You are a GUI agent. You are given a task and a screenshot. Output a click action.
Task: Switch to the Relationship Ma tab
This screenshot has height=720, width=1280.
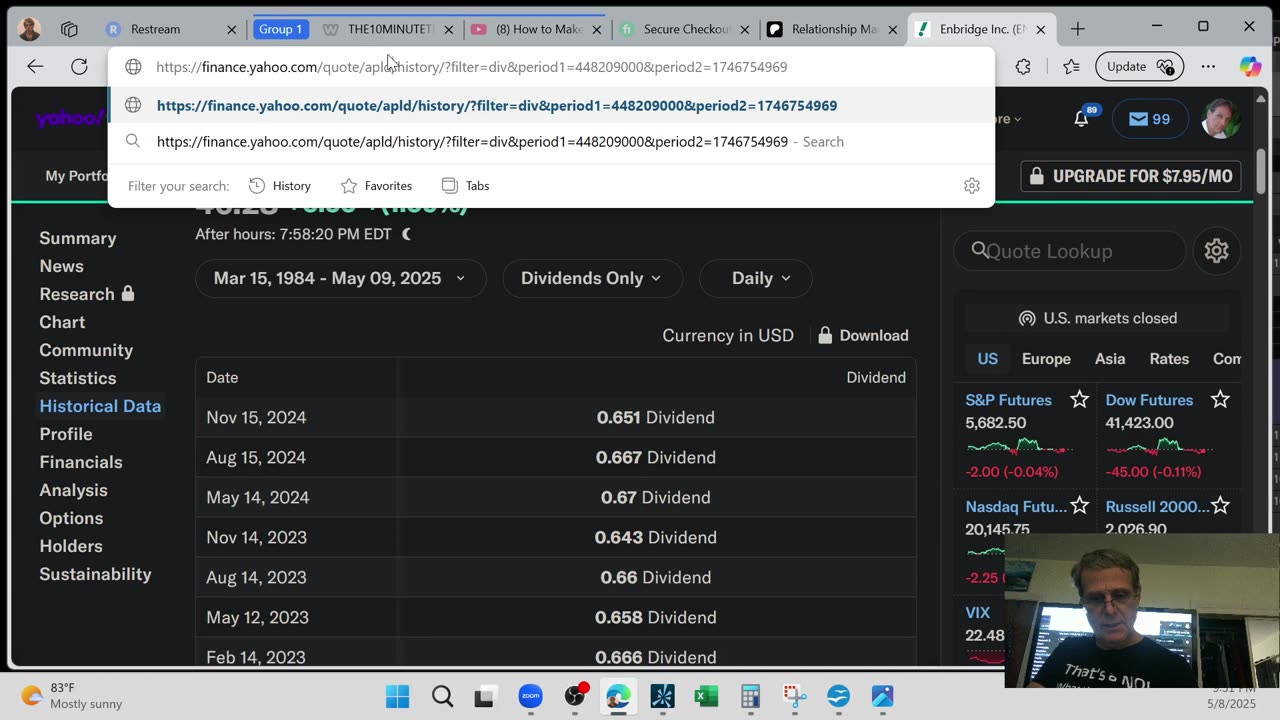(833, 29)
